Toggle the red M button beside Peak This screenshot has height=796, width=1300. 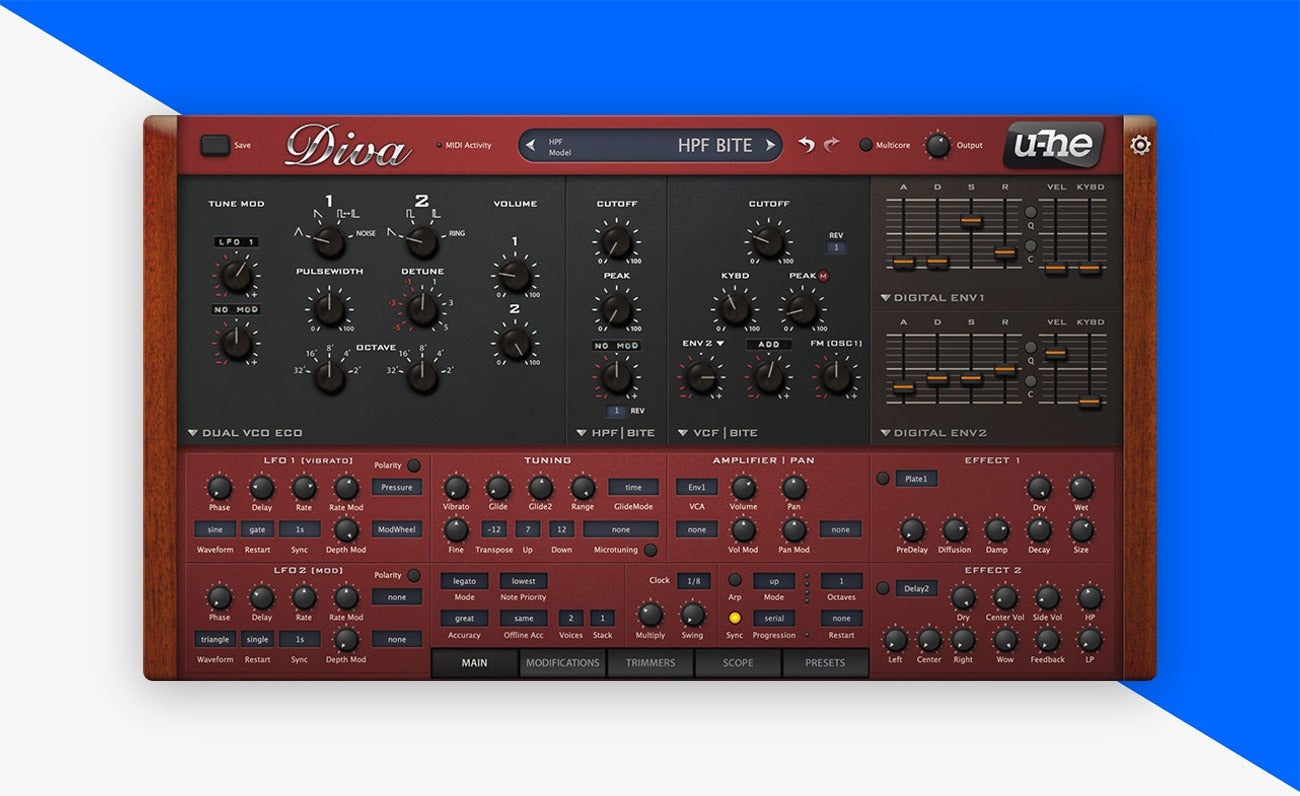(x=824, y=276)
